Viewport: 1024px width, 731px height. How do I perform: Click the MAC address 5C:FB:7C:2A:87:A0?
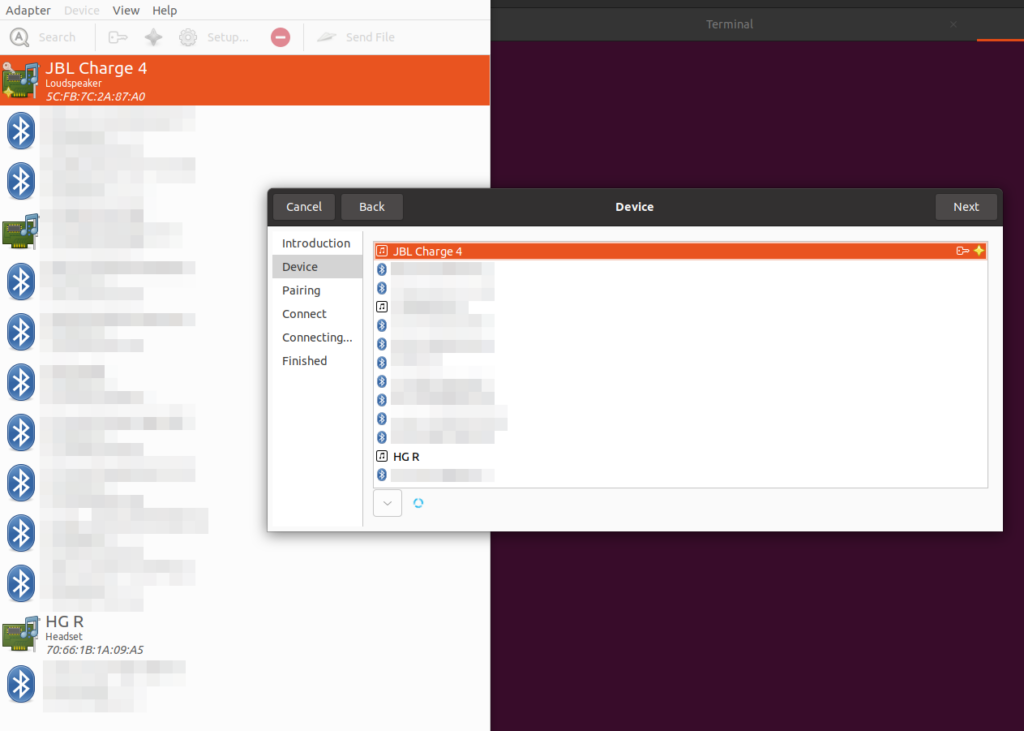point(95,97)
